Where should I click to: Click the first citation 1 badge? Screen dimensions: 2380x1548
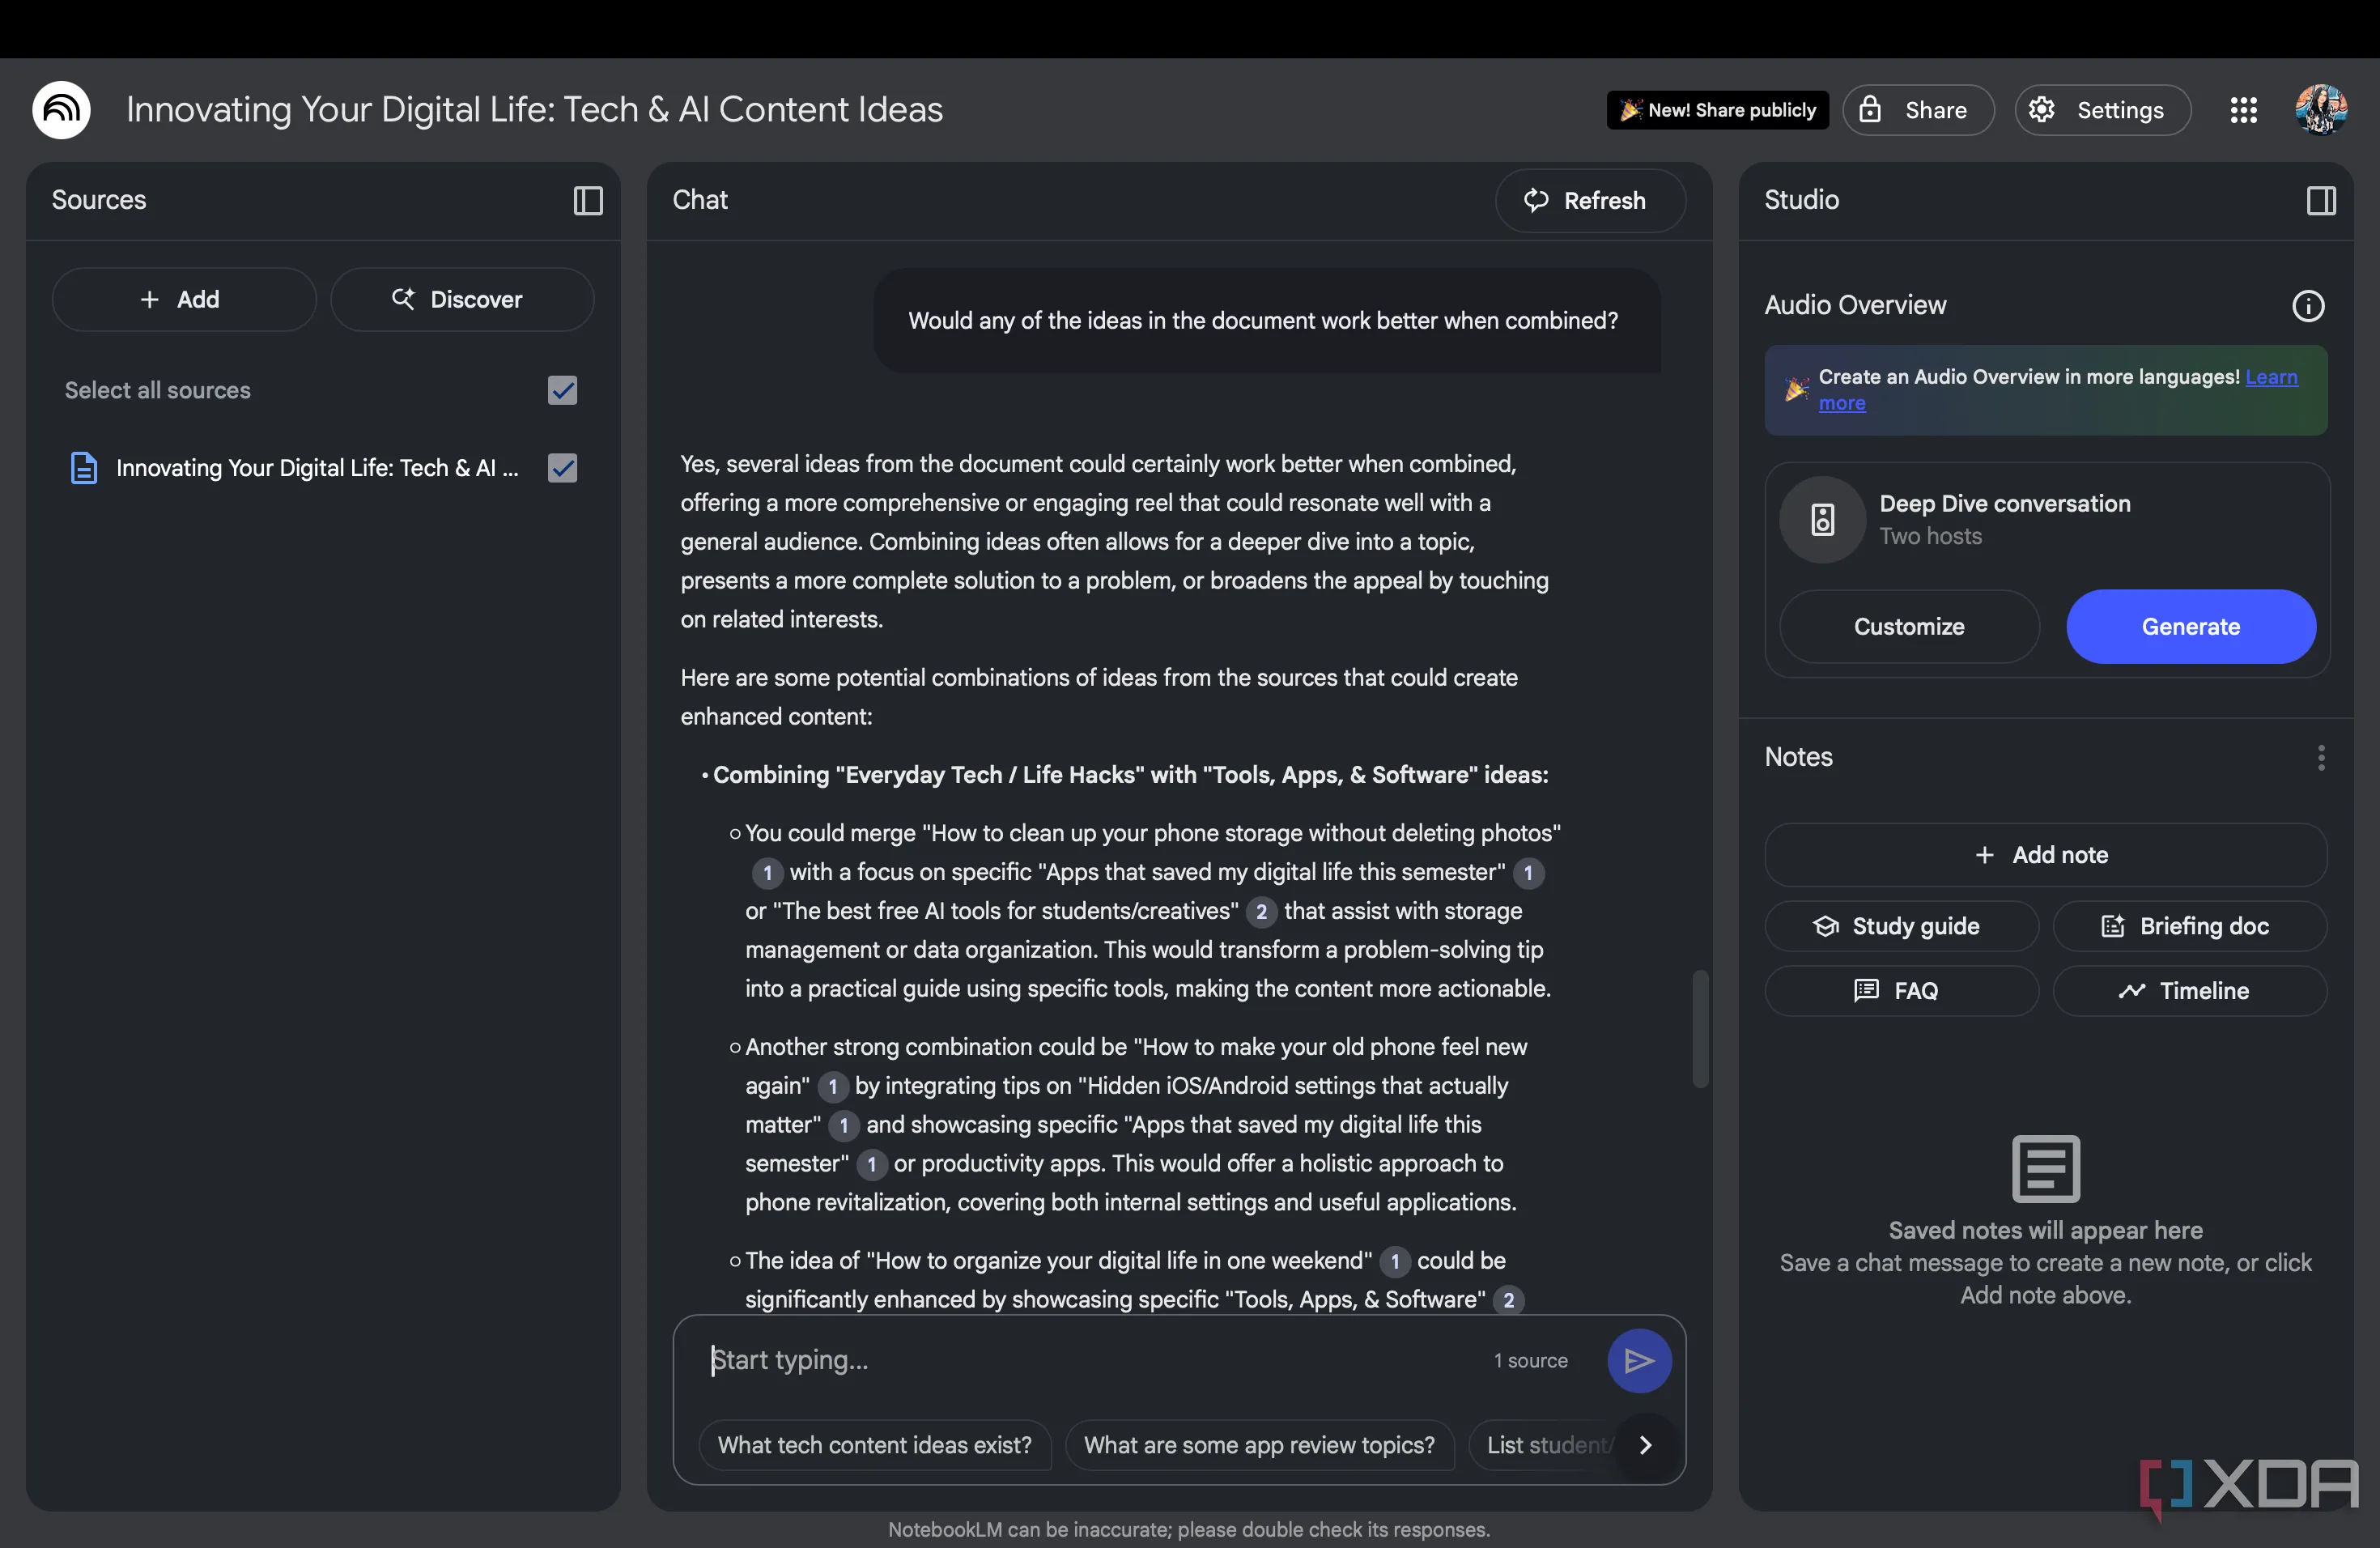click(x=767, y=873)
